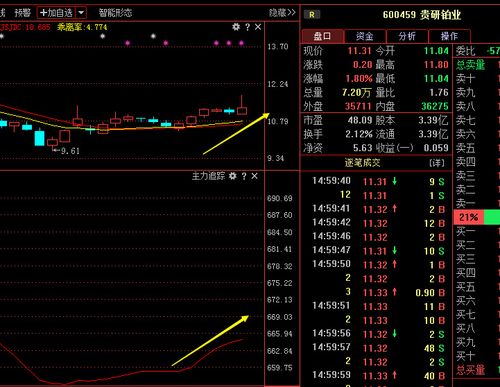This screenshot has width=500, height=387.
Task: Collapse side panel with 隐藏>>
Action: (x=282, y=13)
